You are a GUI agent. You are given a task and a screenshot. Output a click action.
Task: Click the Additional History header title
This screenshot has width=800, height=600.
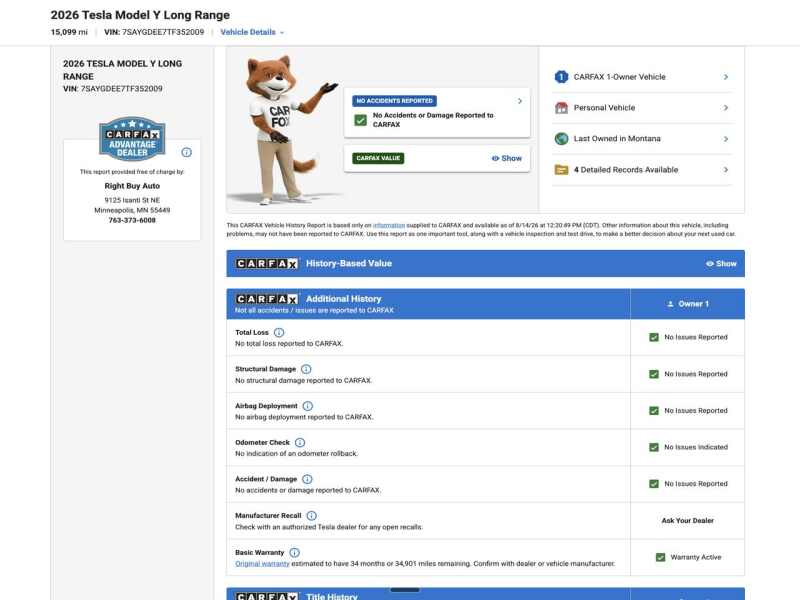pyautogui.click(x=343, y=298)
